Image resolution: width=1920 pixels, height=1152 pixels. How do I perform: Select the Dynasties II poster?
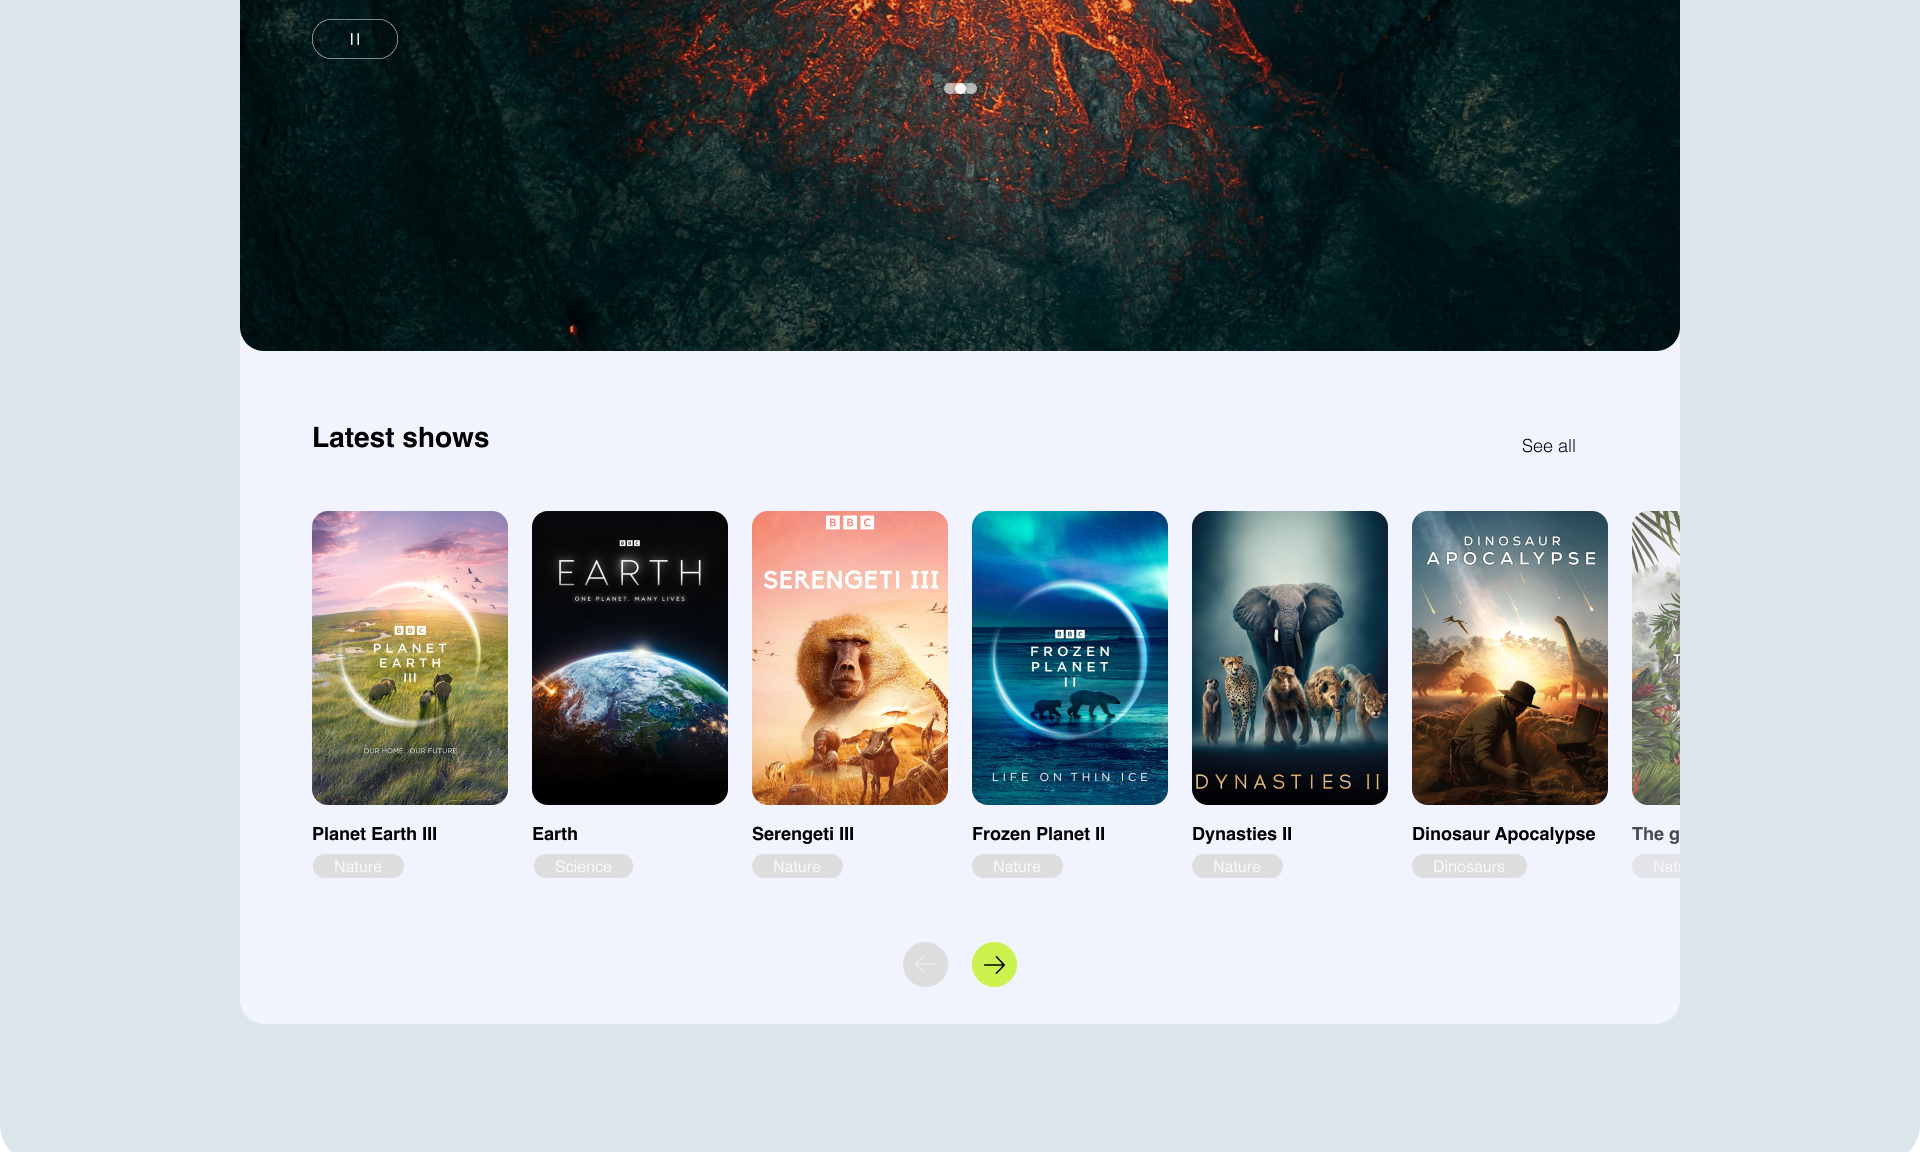tap(1290, 657)
